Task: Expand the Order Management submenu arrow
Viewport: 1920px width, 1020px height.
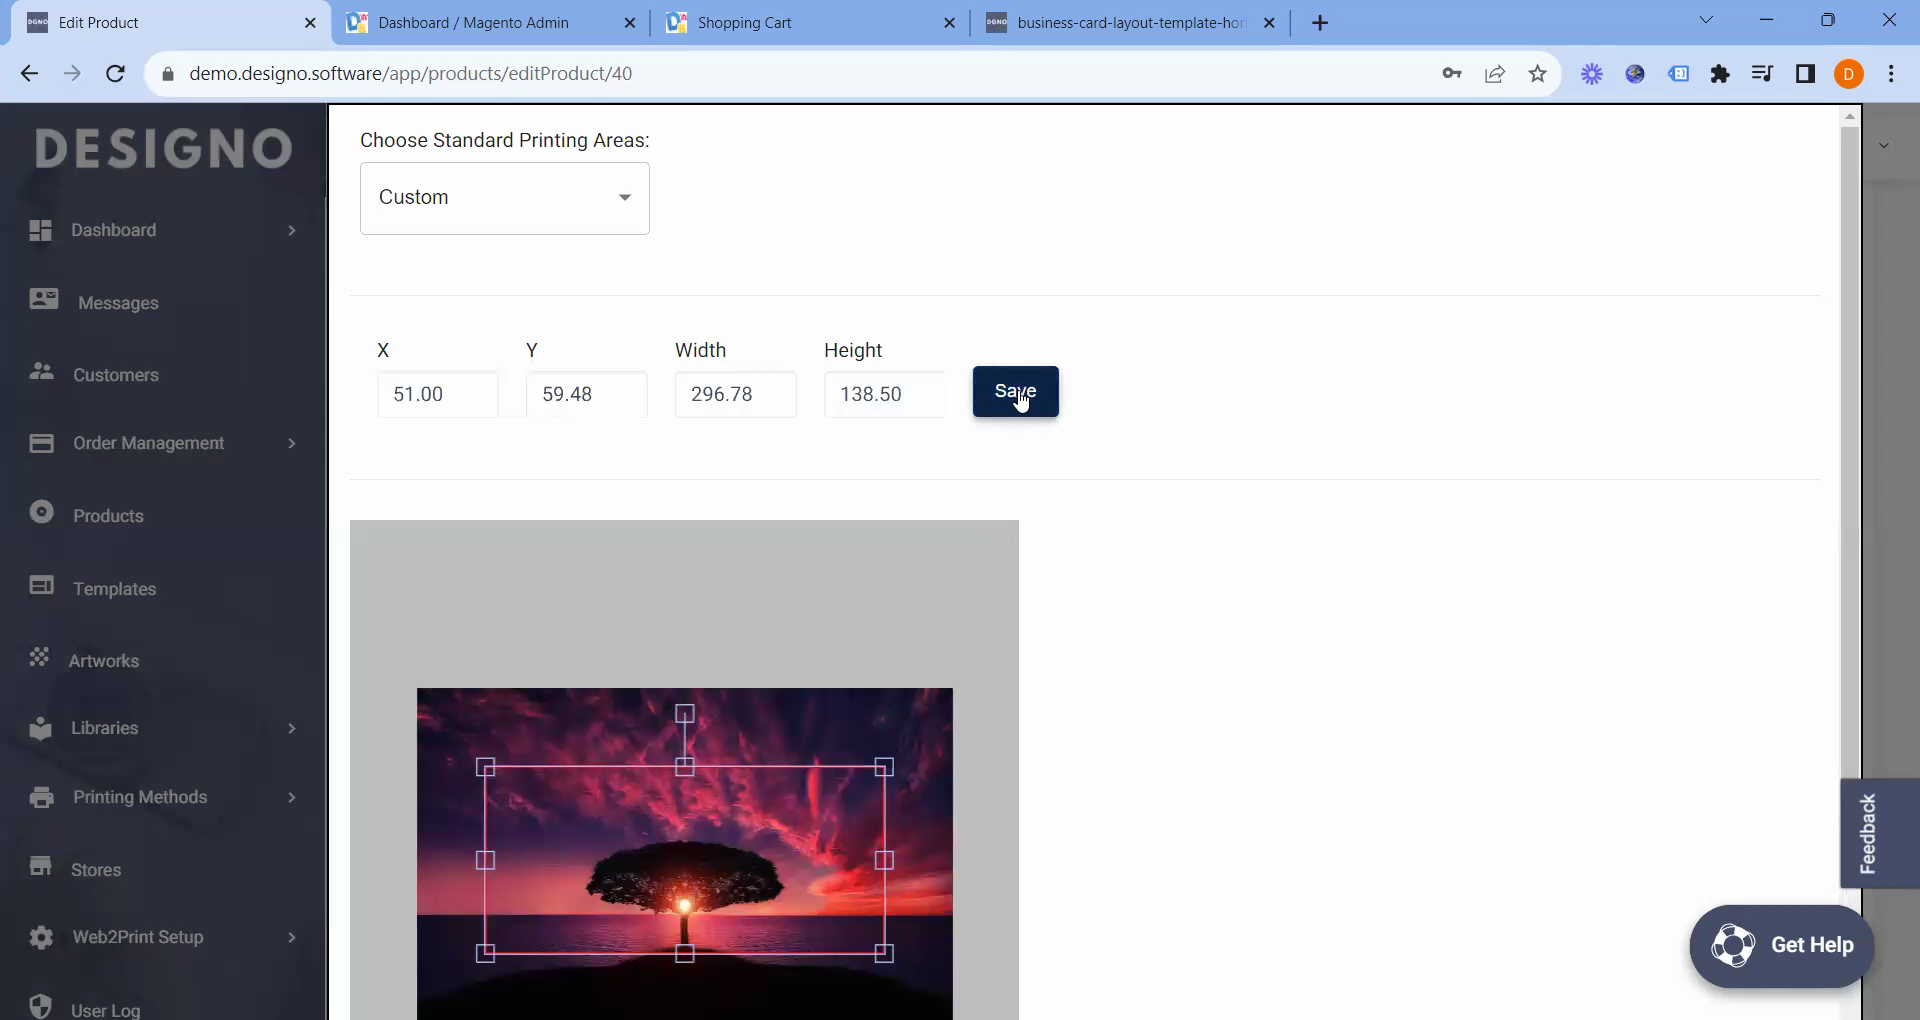Action: coord(292,444)
